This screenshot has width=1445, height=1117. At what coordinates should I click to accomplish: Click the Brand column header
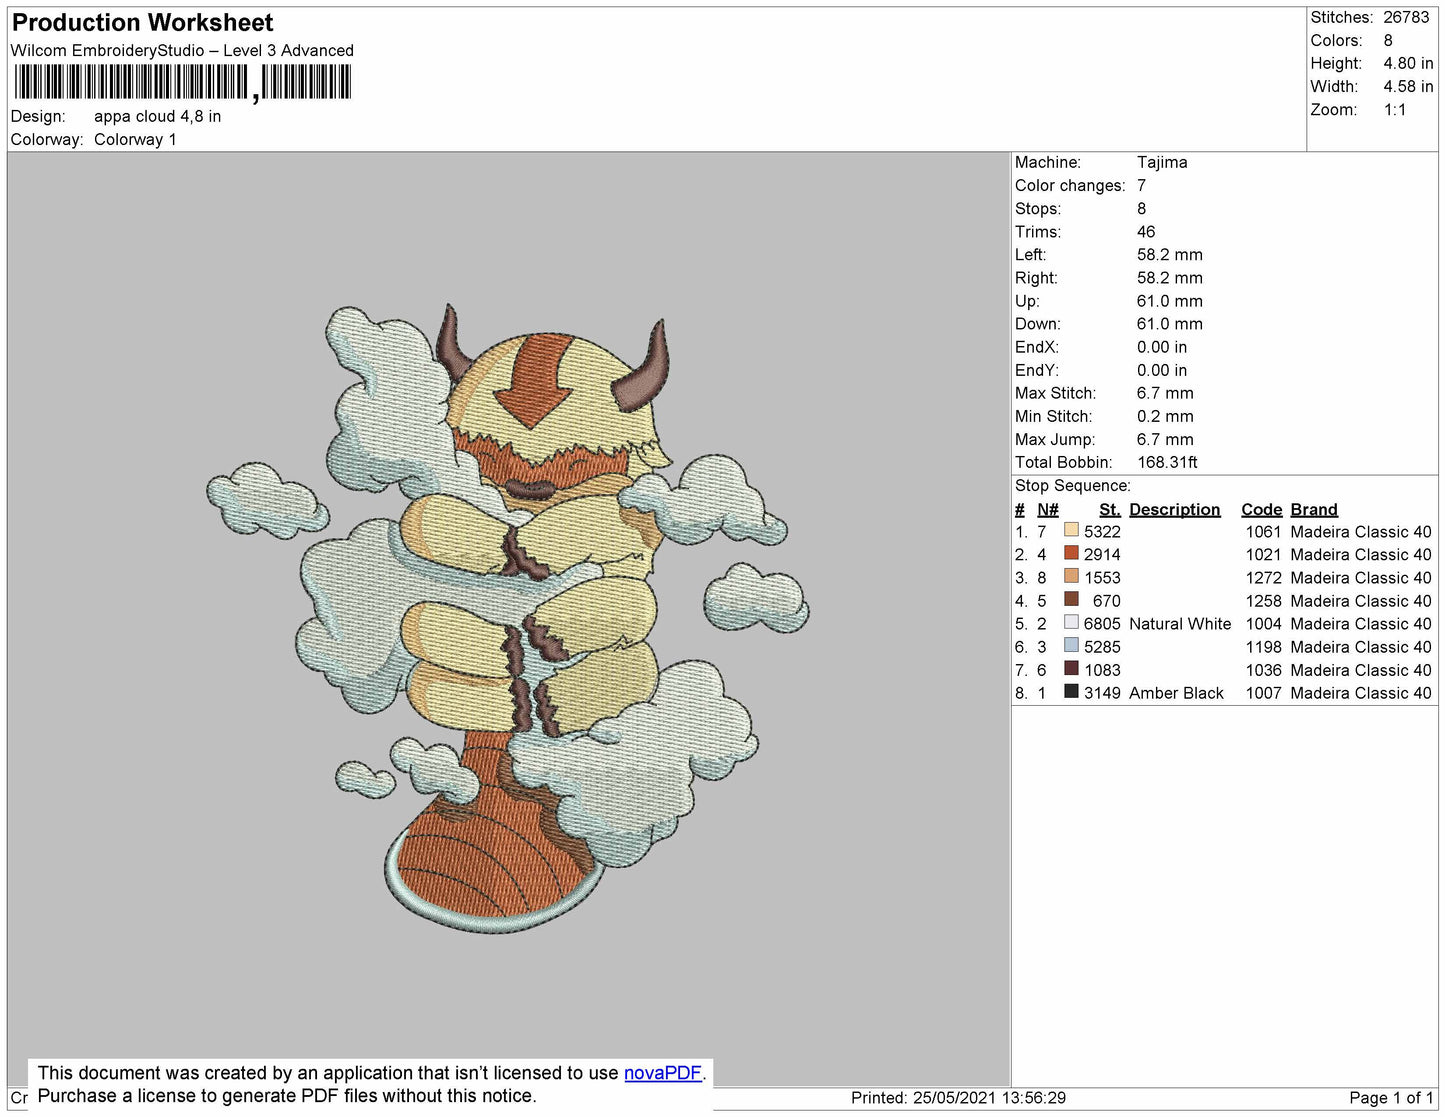1313,509
